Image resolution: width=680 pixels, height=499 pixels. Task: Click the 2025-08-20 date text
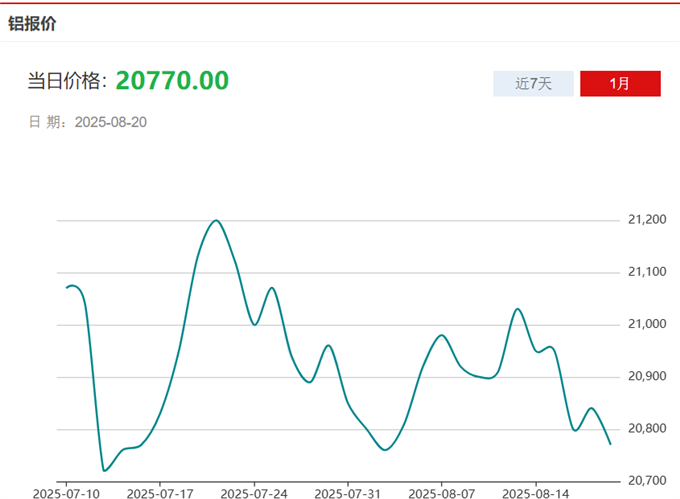point(111,122)
